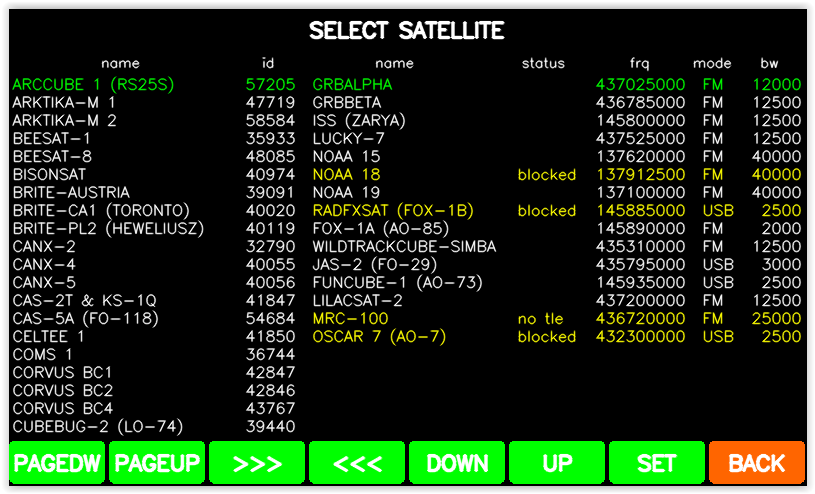The width and height of the screenshot is (815, 494).
Task: Click the GRBBETA frequency entry
Action: pos(557,102)
